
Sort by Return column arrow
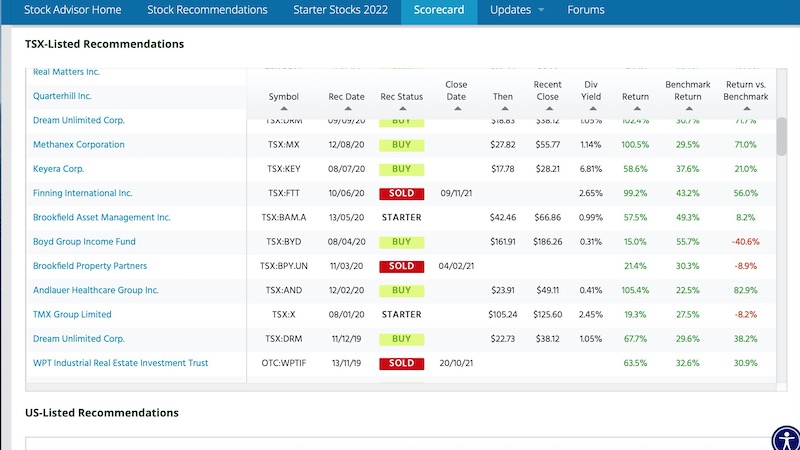coord(637,109)
